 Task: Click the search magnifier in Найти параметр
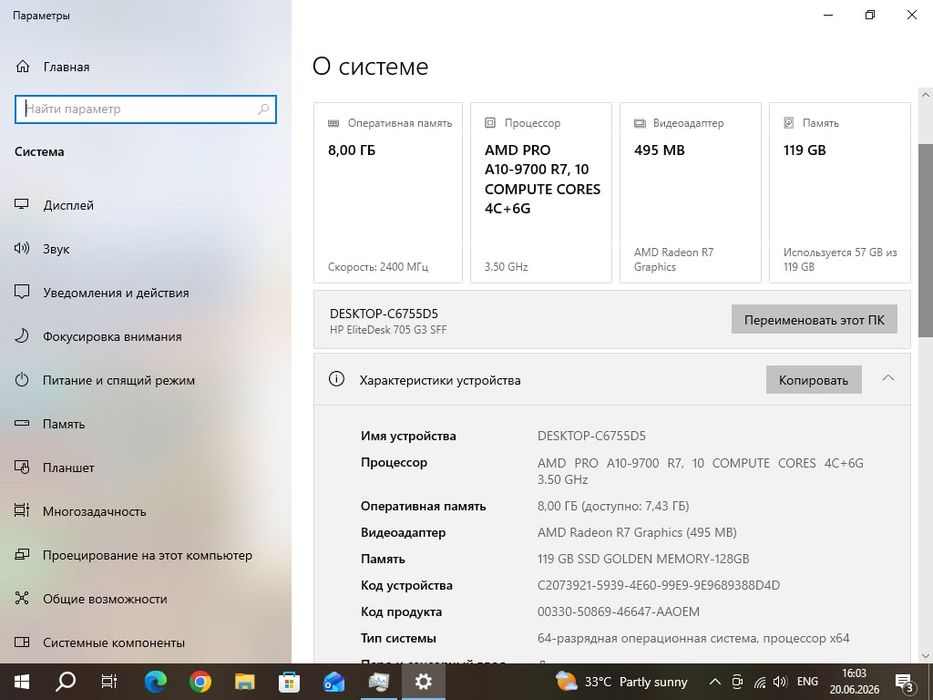(263, 110)
